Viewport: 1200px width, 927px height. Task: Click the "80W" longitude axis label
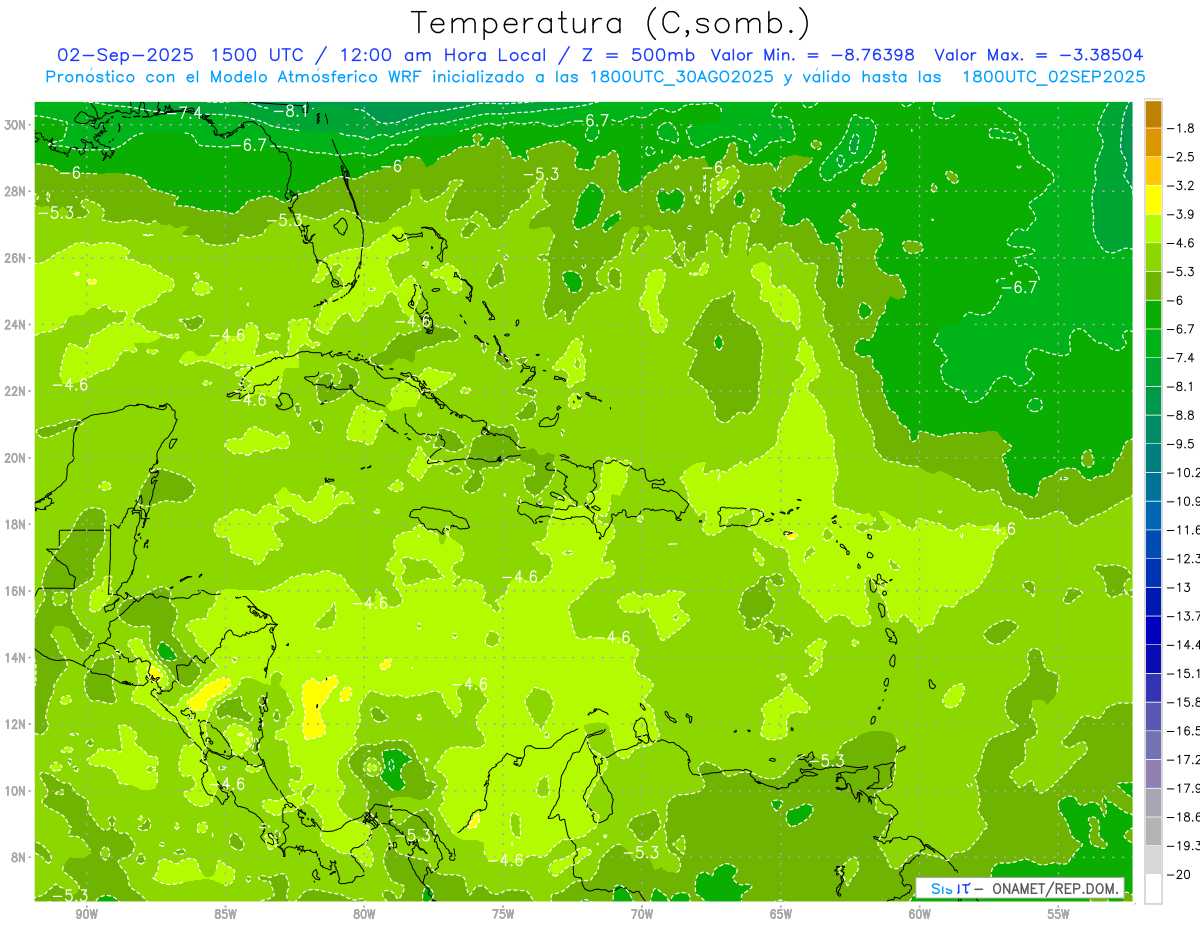364,914
